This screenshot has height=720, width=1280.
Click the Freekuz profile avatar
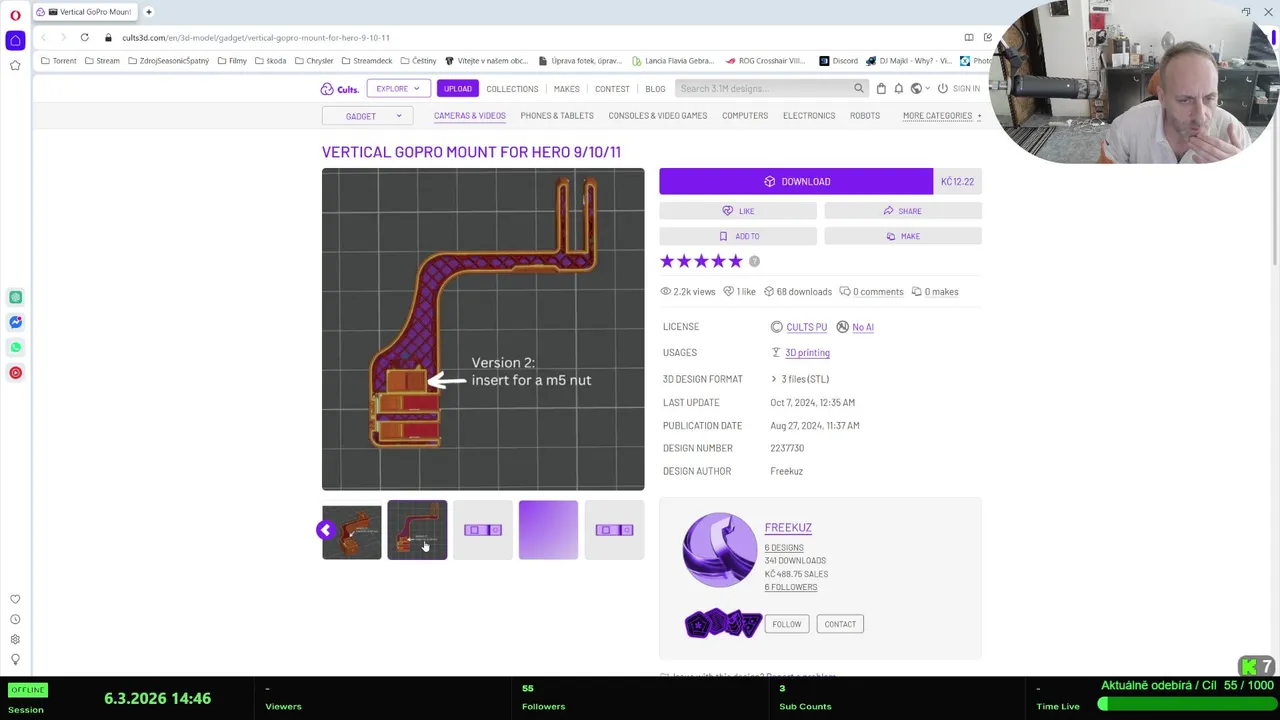coord(720,550)
